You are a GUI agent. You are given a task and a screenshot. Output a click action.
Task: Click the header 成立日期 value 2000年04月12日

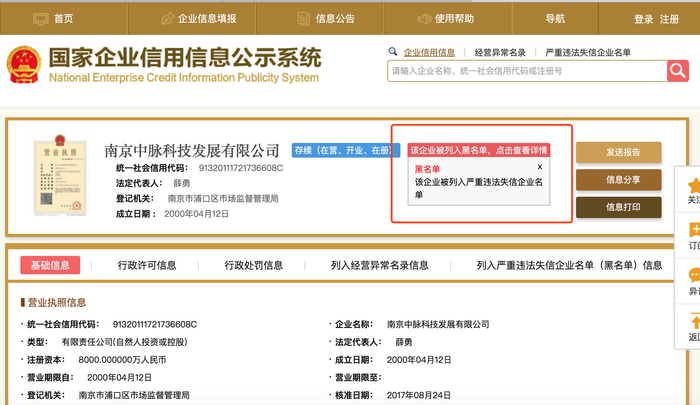[196, 214]
